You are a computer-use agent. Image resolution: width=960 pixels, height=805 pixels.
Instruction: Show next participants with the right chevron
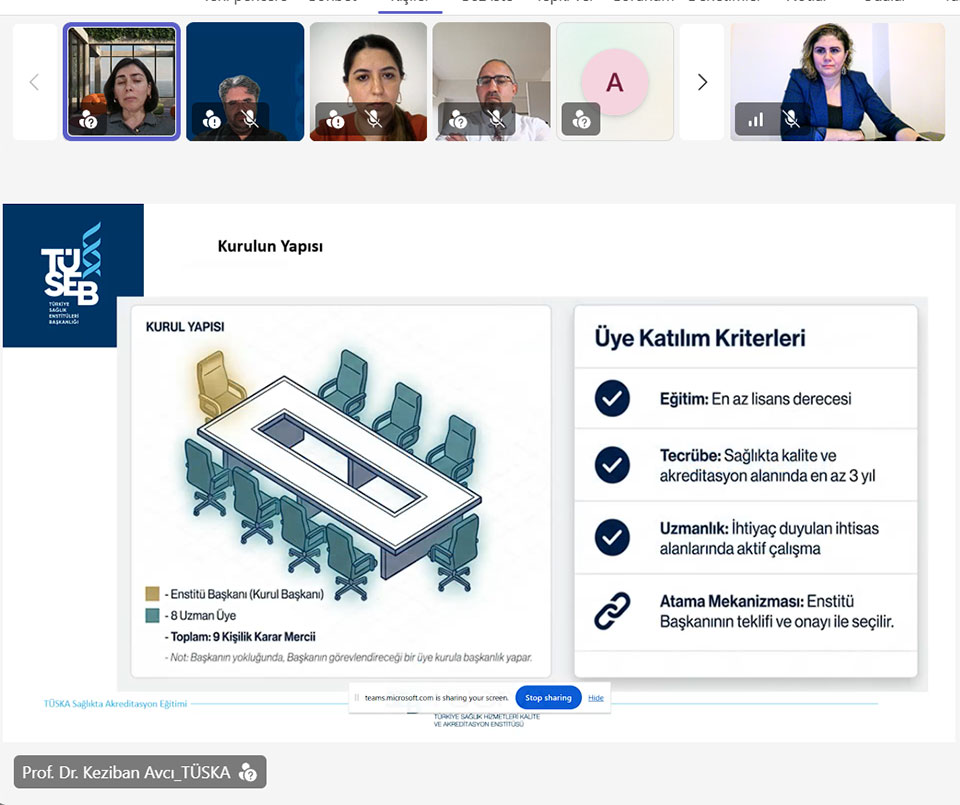702,82
